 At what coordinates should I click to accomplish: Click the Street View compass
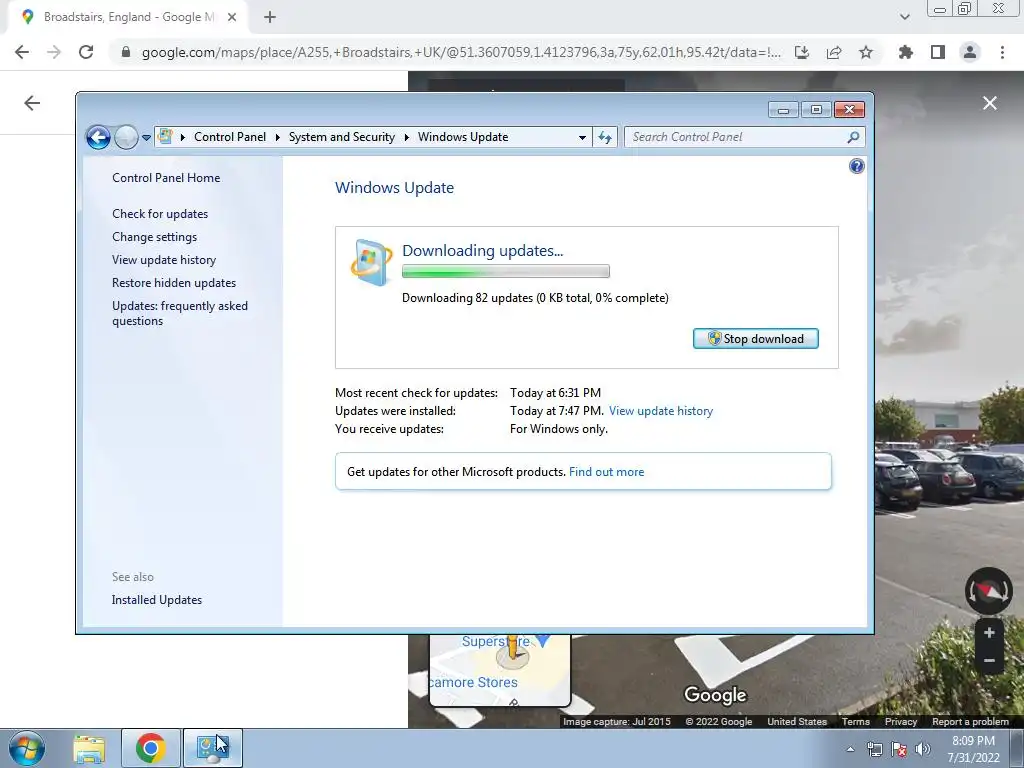(x=989, y=591)
